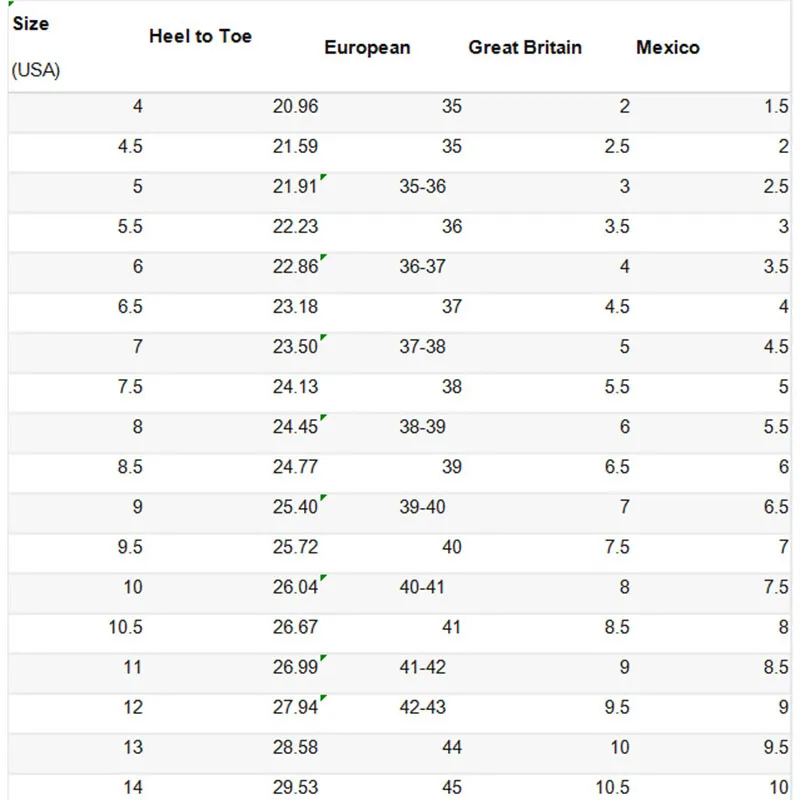This screenshot has width=800, height=800.
Task: Click the green indicator beside 24.45
Action: (x=323, y=417)
